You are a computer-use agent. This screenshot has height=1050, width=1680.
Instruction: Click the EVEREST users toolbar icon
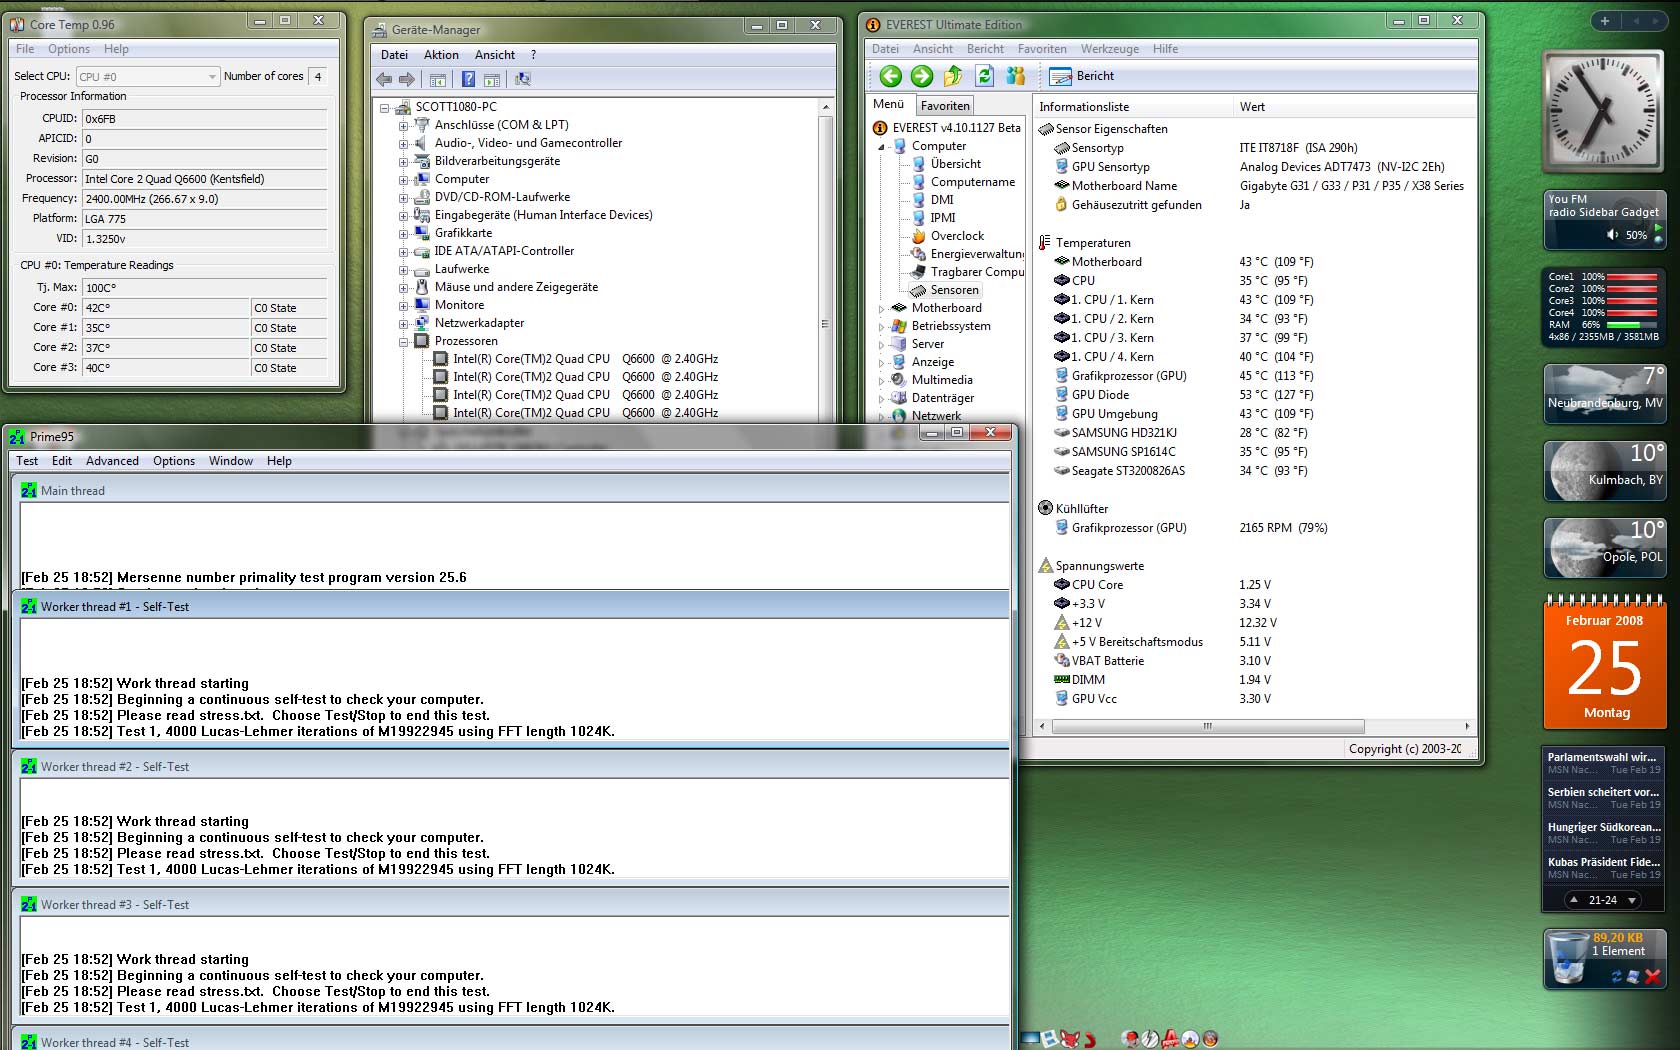coord(1016,76)
